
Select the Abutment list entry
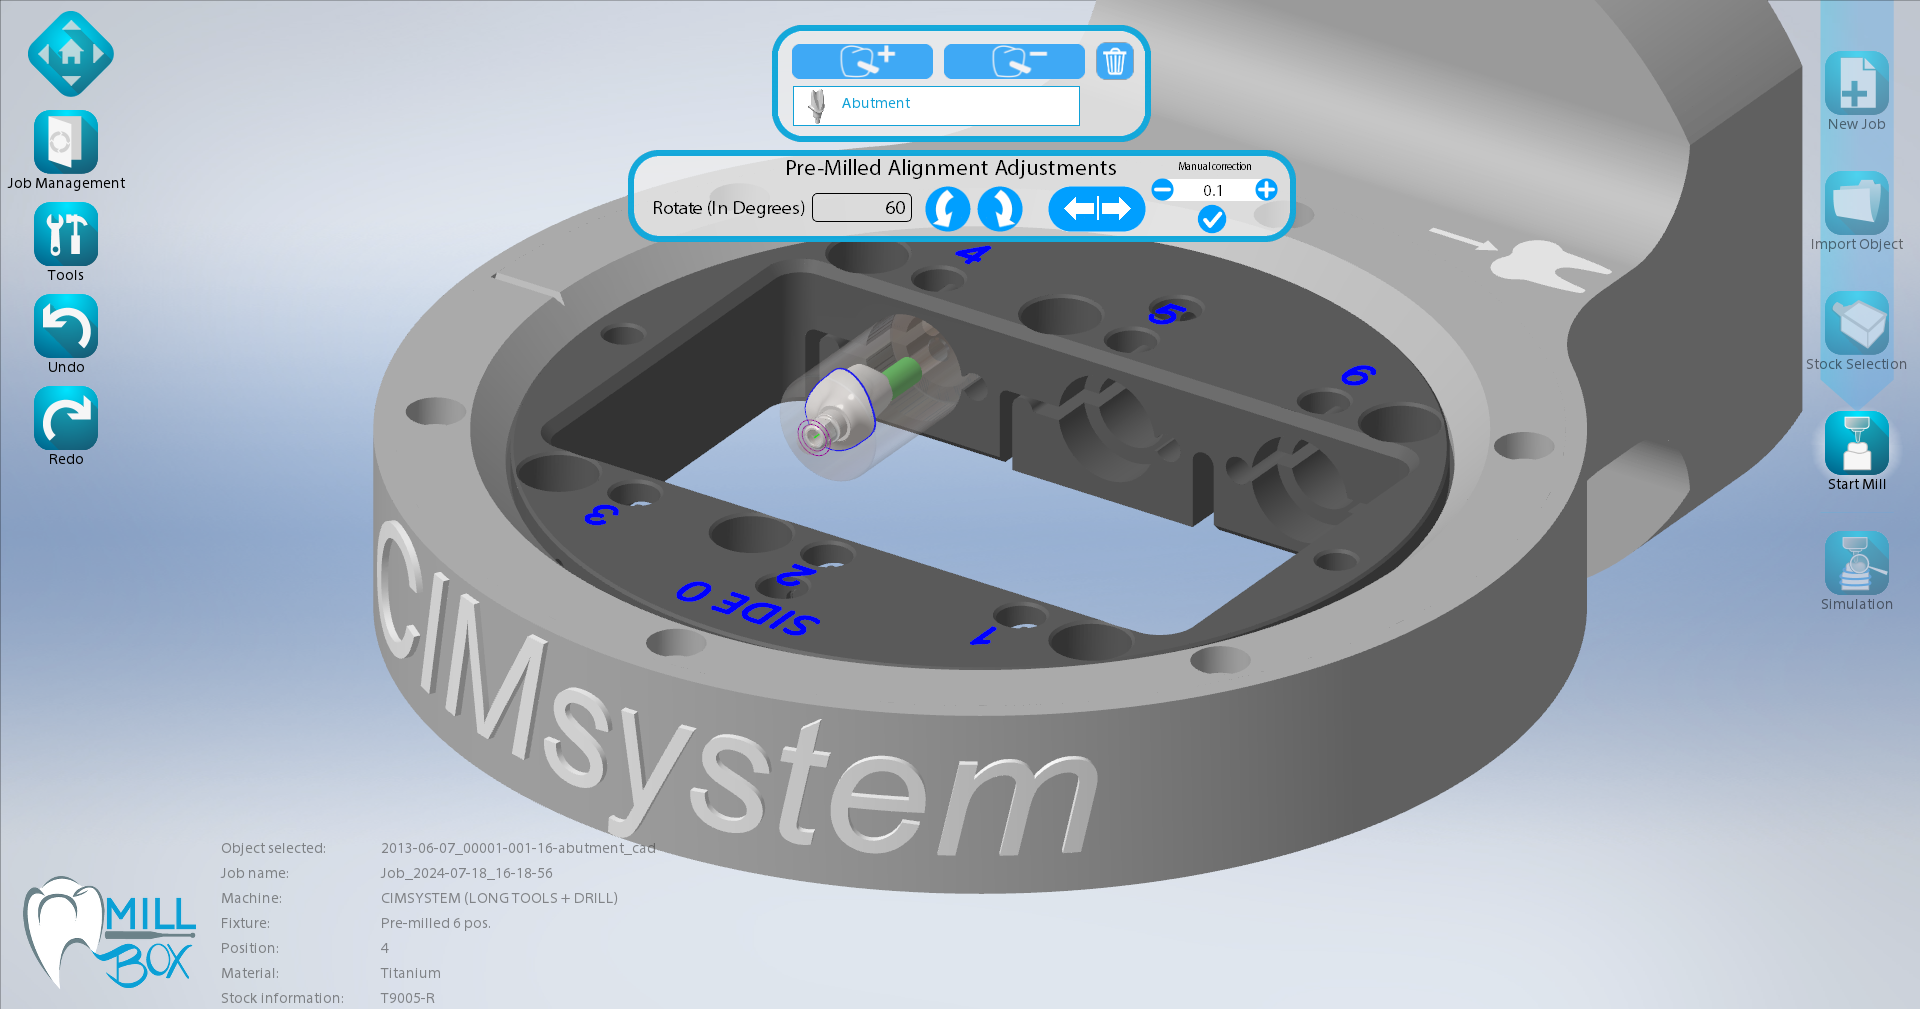click(x=936, y=105)
